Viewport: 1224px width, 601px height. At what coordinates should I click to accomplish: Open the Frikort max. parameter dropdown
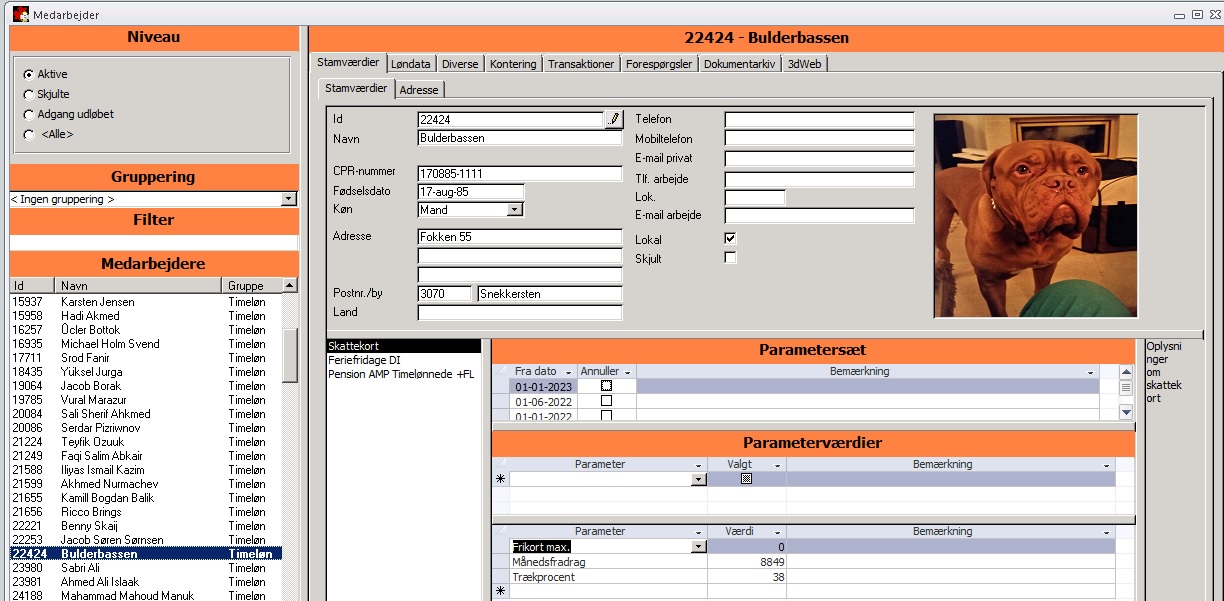(698, 547)
